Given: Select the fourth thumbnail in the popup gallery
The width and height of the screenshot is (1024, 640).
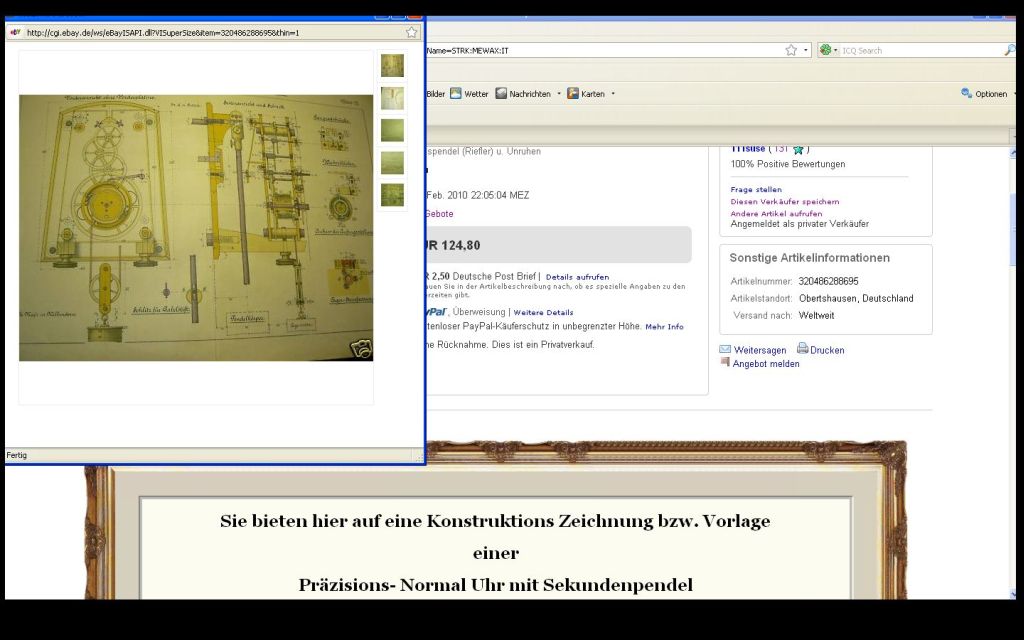Looking at the screenshot, I should (392, 163).
